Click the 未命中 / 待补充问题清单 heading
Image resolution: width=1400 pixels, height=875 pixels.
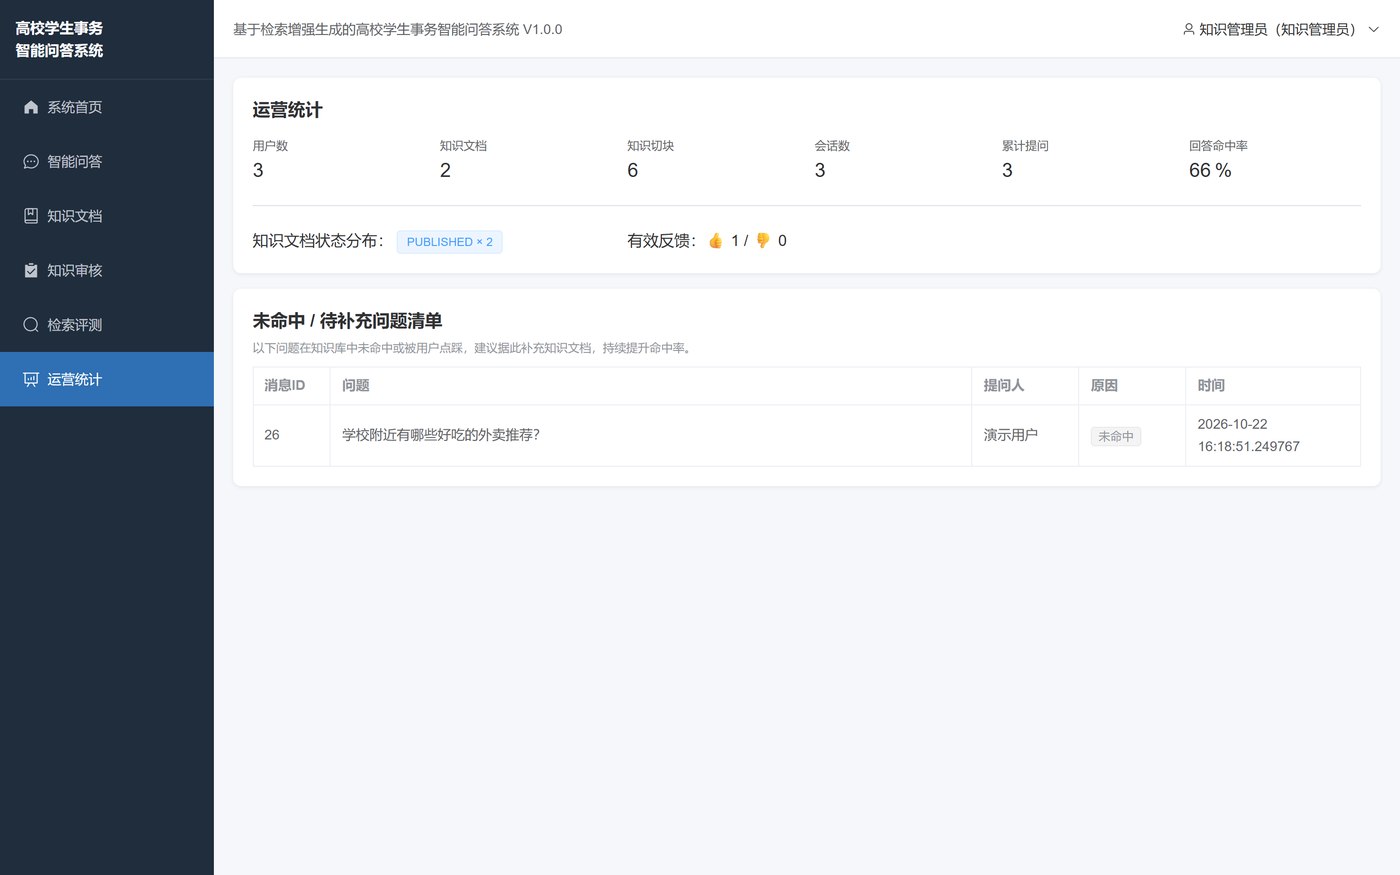[347, 321]
